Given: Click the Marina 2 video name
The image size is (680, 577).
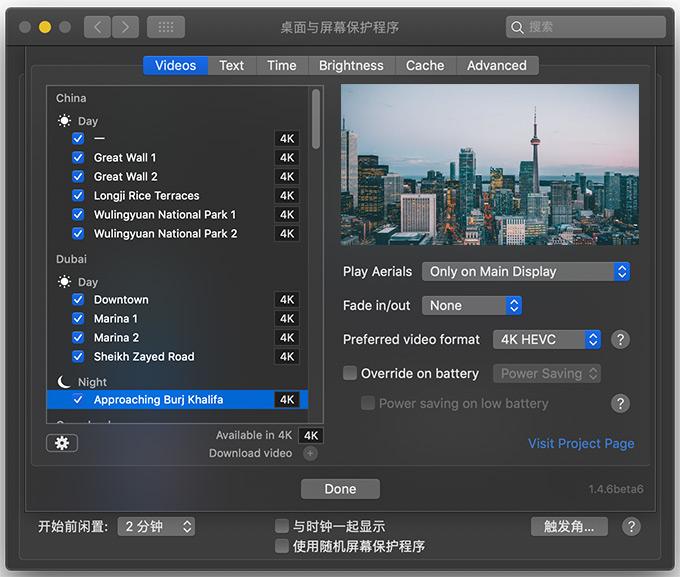Looking at the screenshot, I should tap(117, 338).
